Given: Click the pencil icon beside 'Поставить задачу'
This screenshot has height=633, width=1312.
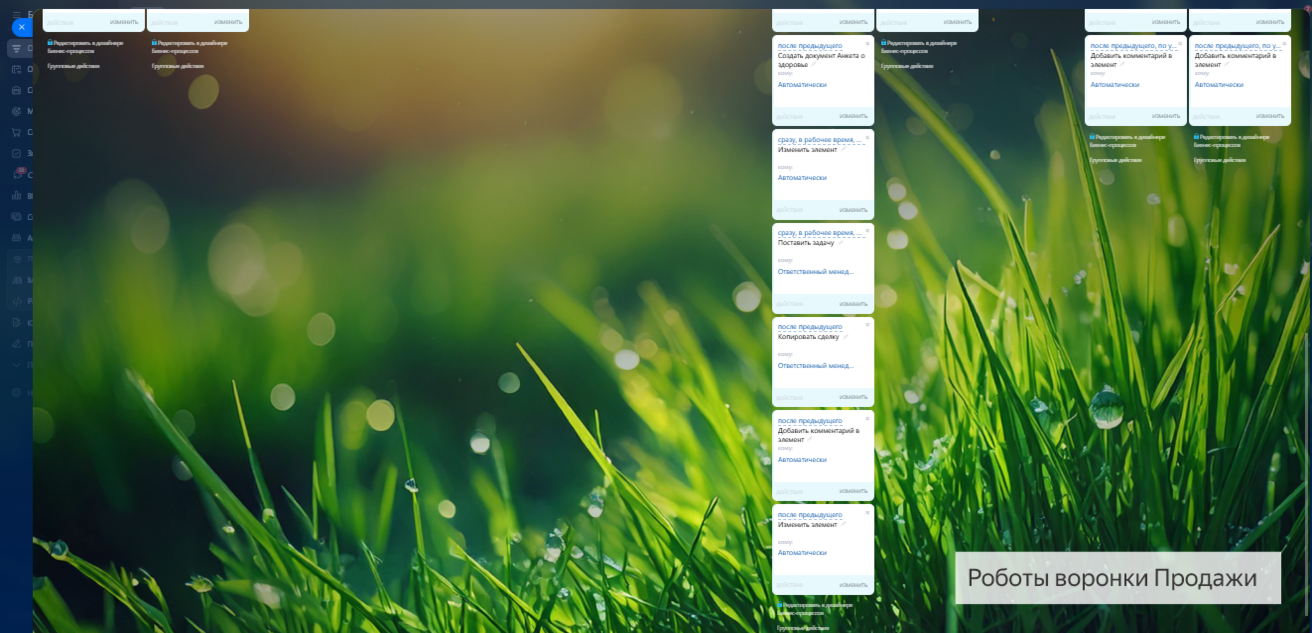Looking at the screenshot, I should [x=841, y=243].
